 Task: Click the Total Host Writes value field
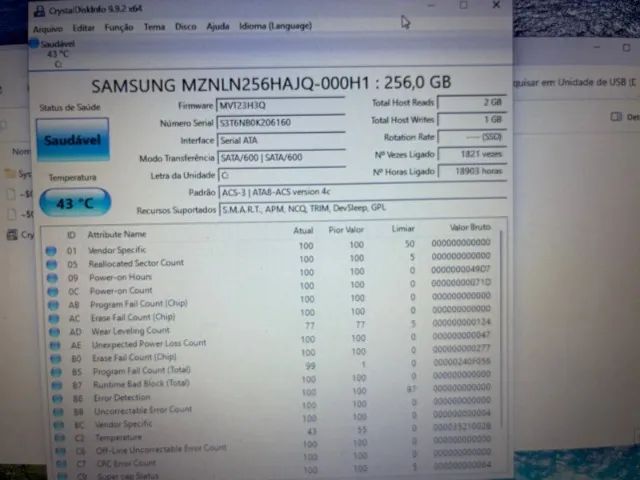pos(472,120)
